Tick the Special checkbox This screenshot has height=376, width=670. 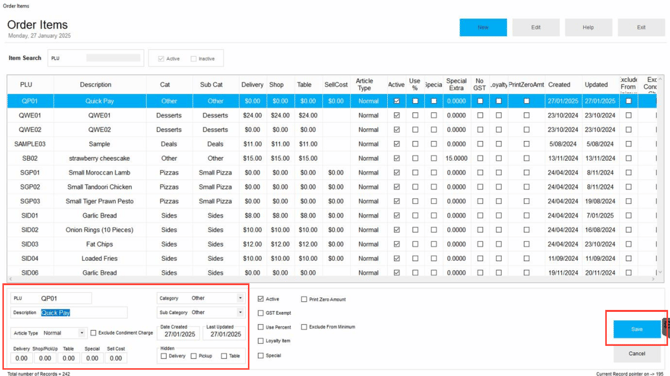coord(261,355)
